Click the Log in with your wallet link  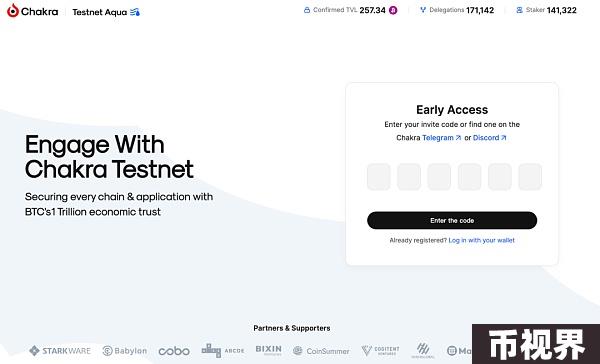[x=481, y=240]
